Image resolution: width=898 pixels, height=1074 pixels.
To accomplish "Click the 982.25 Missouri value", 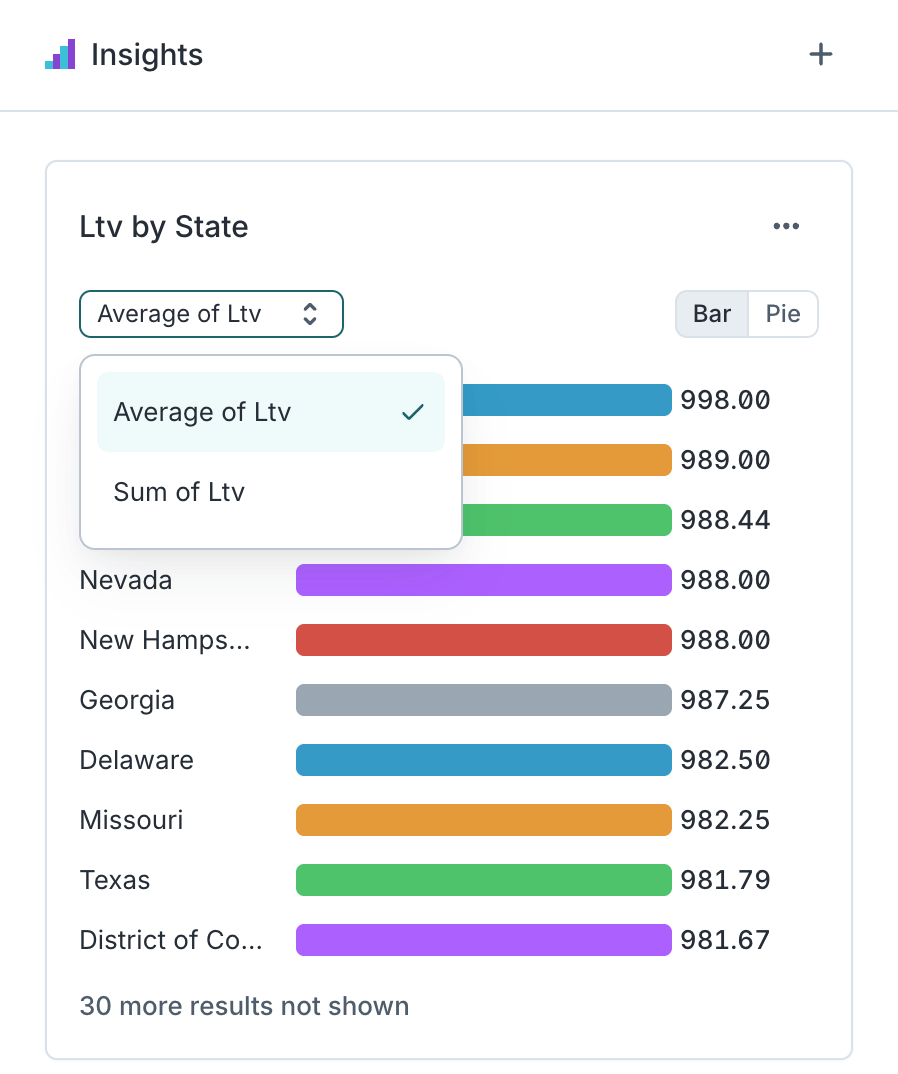I will point(725,820).
